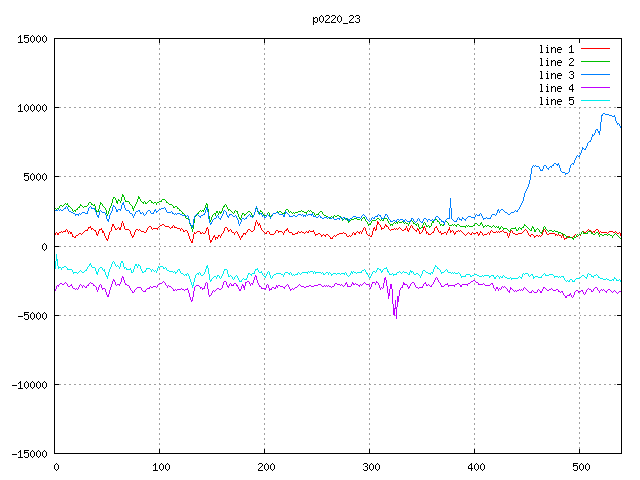Click the 10000 y-axis tick label
Image resolution: width=640 pixels, height=480 pixels.
click(31, 108)
